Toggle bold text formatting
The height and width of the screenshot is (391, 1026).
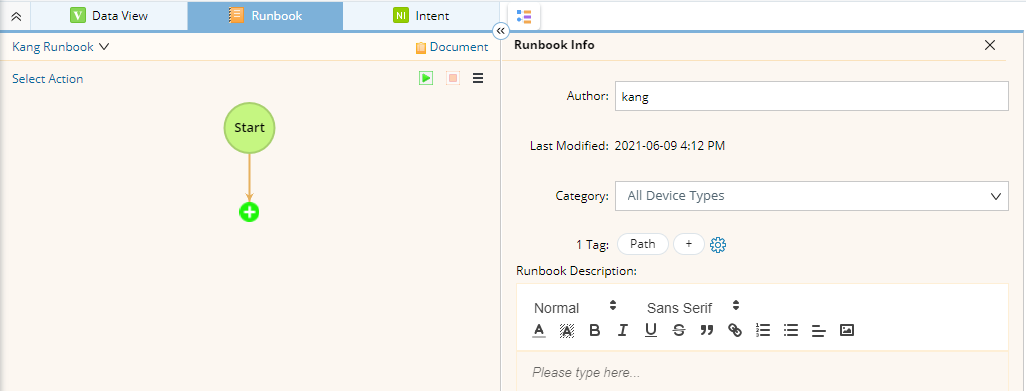click(x=594, y=330)
